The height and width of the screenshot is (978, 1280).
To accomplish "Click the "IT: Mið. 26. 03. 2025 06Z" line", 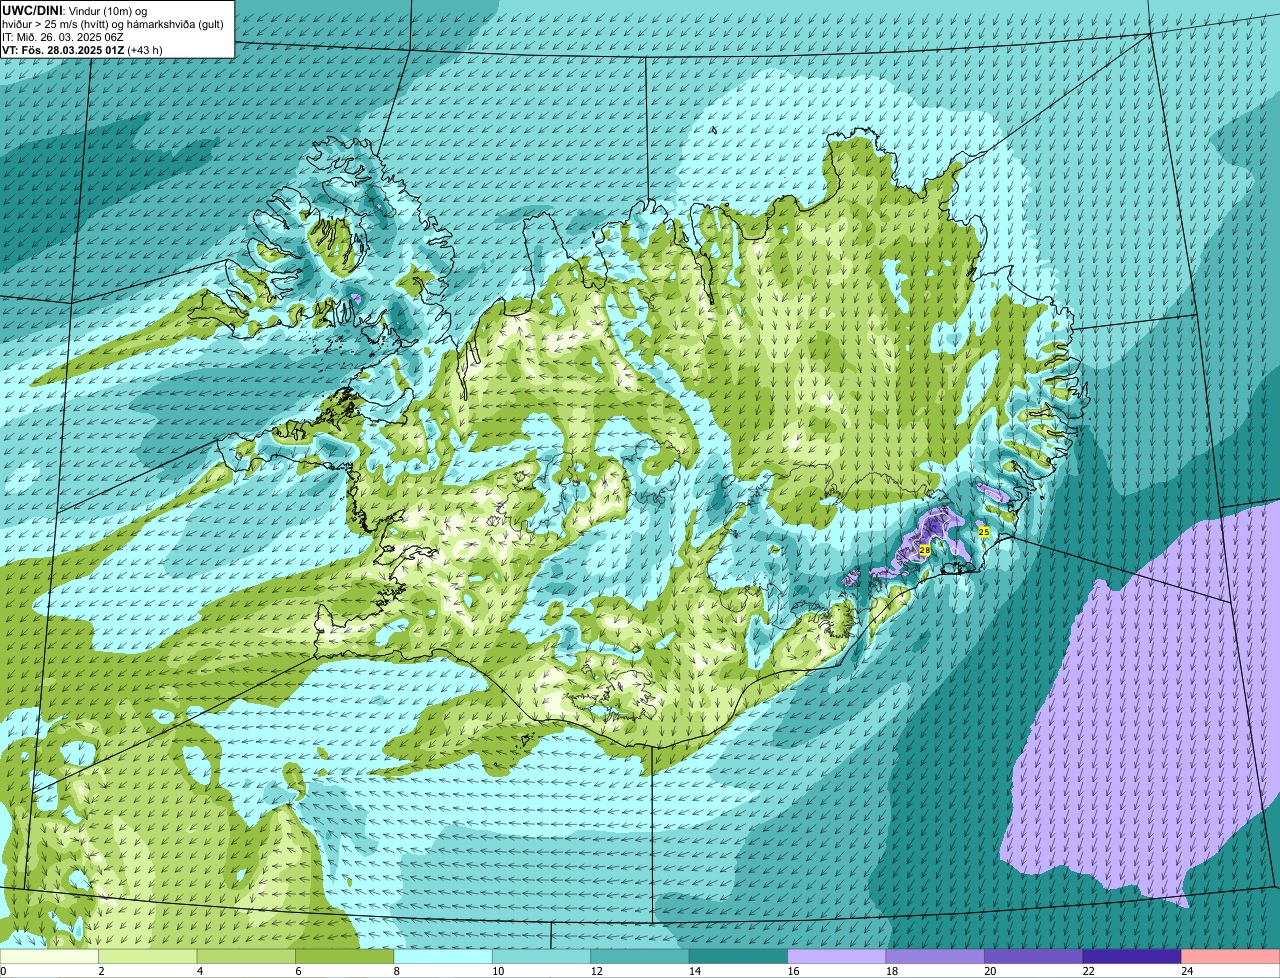I will [63, 36].
